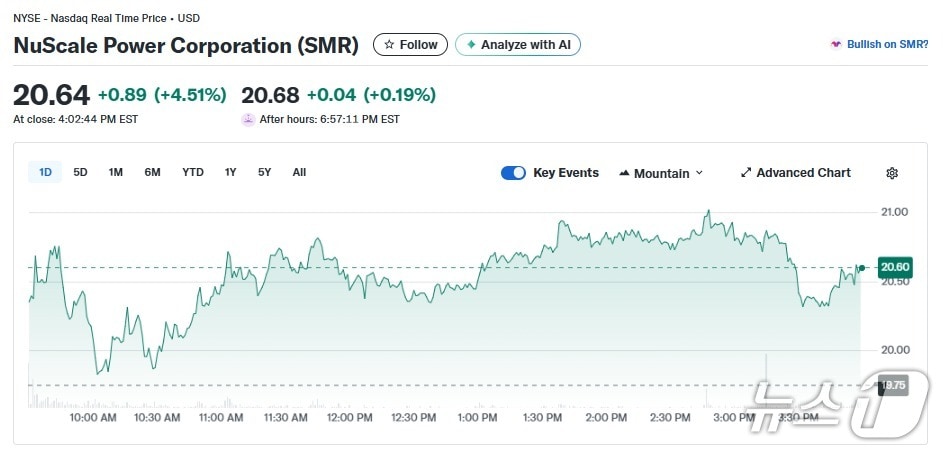Click the sparkle icon in Analyze with AI
This screenshot has width=943, height=452.
coord(471,45)
